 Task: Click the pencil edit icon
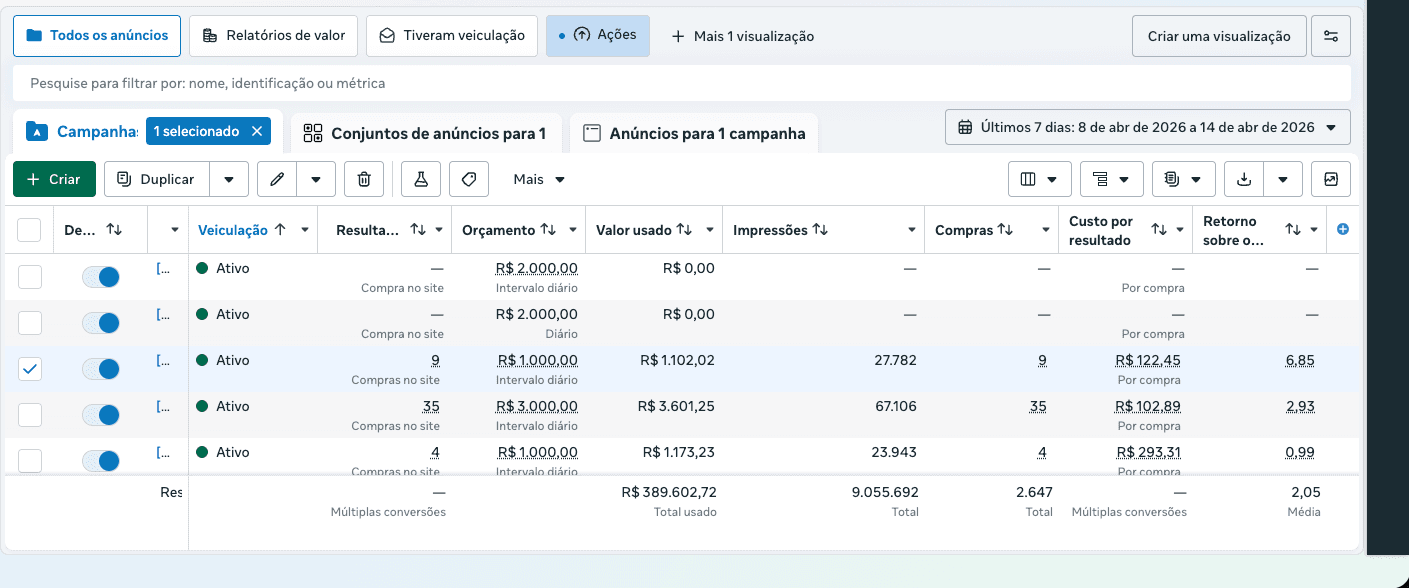click(x=278, y=179)
